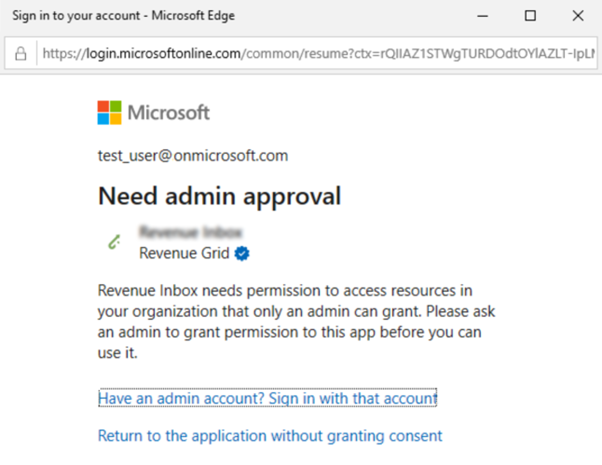Close the Microsoft Edge sign-in window
This screenshot has width=602, height=465.
coord(578,16)
